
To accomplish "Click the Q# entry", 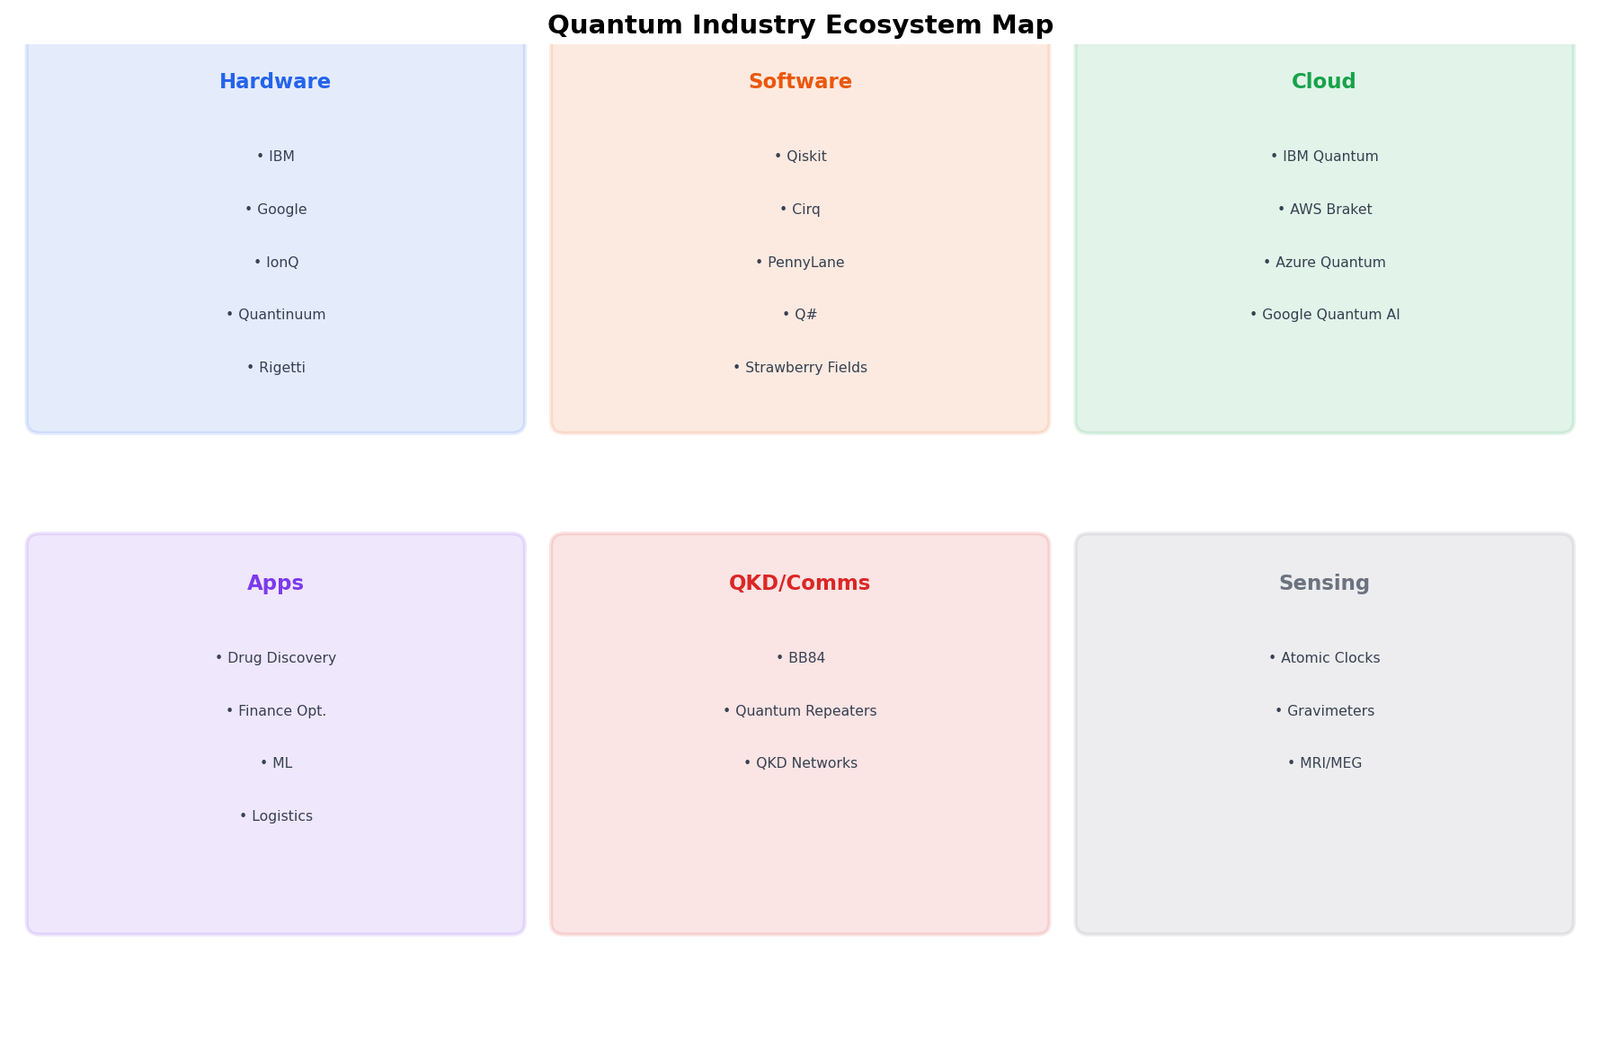I will pyautogui.click(x=800, y=315).
